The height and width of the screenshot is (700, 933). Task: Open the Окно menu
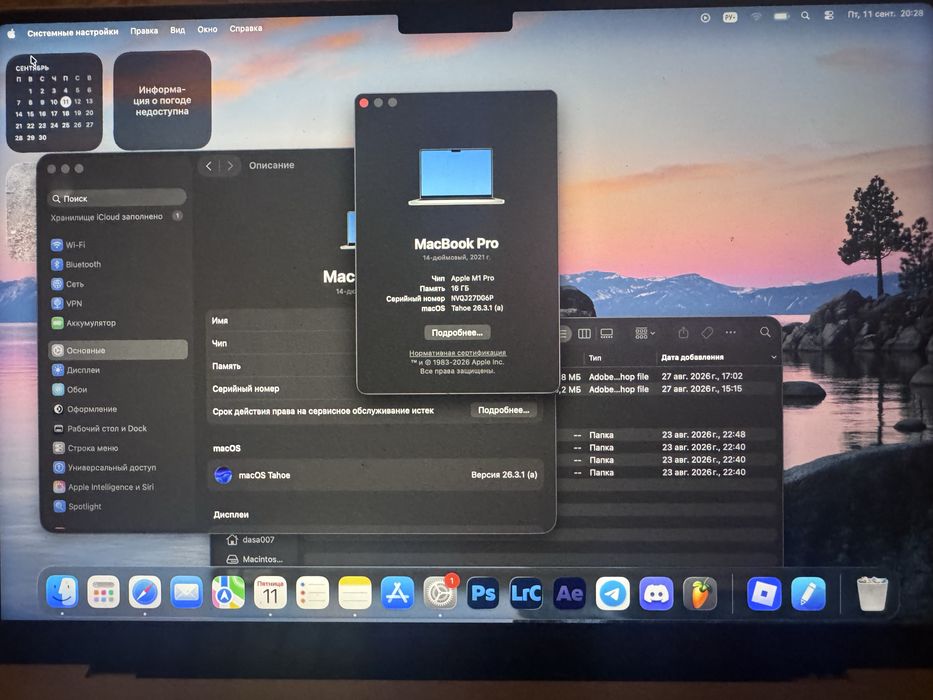(207, 29)
